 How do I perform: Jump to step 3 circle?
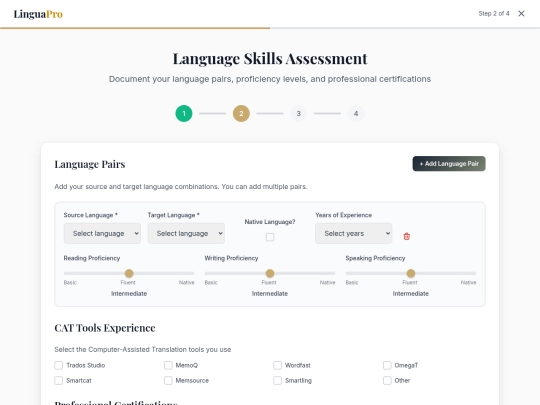click(299, 113)
